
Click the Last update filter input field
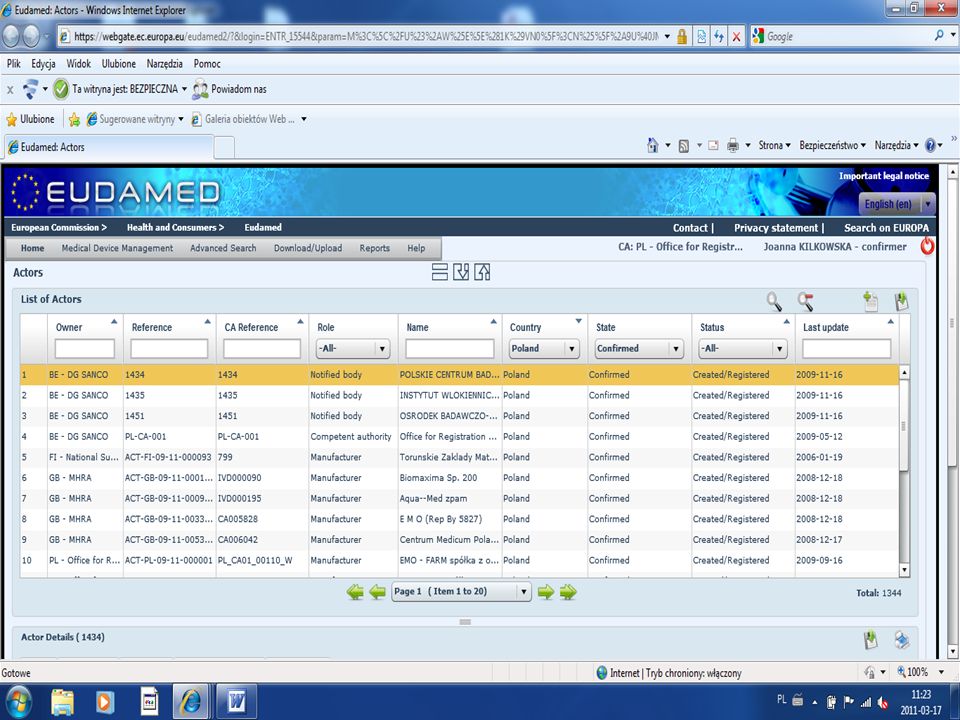tap(846, 349)
